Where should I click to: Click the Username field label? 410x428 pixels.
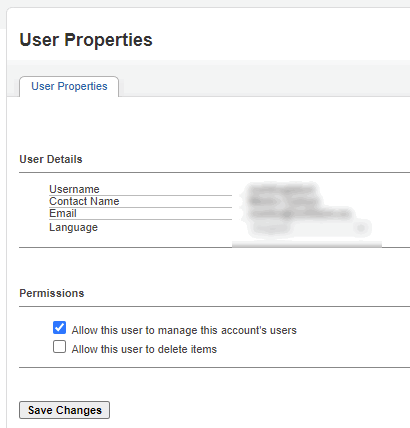[74, 189]
